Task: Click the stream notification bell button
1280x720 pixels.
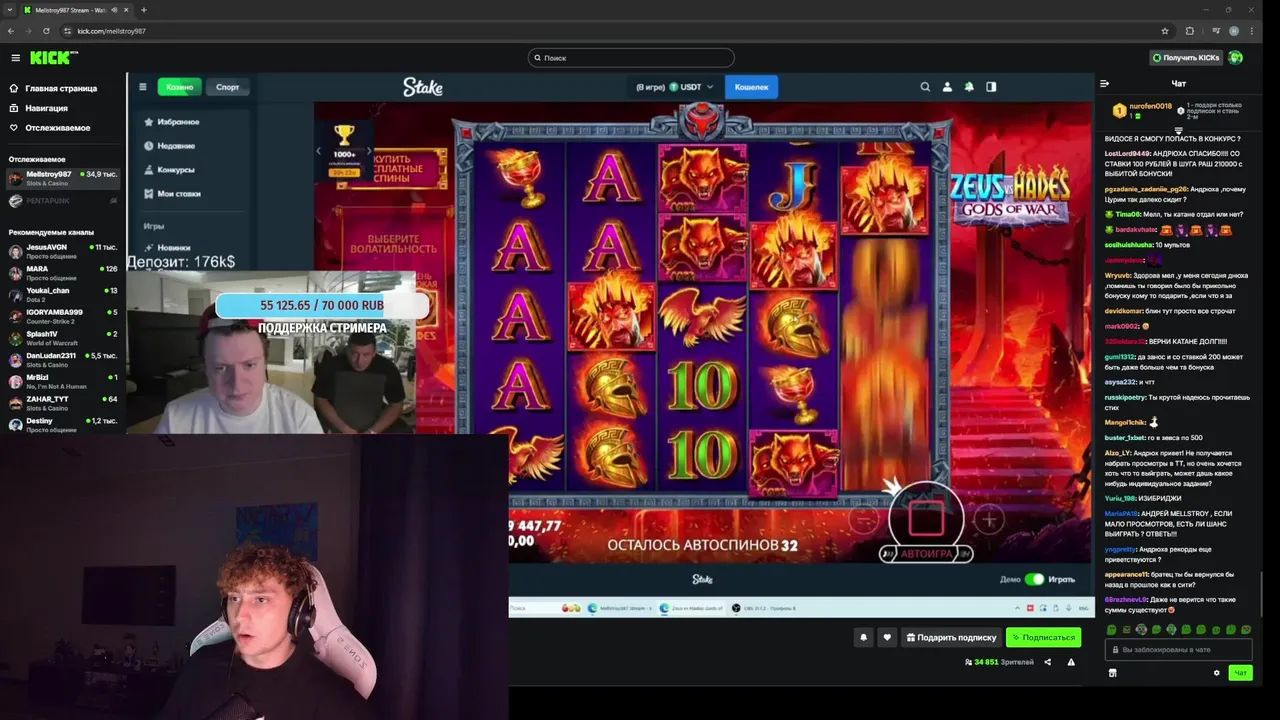Action: [863, 637]
